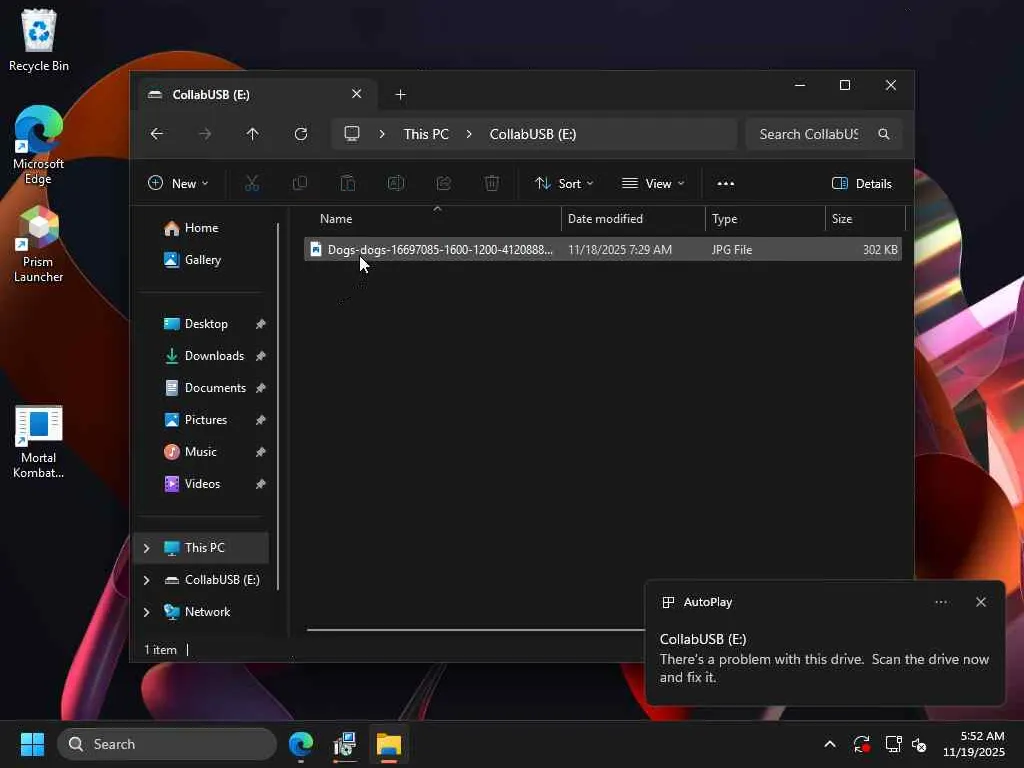Viewport: 1024px width, 768px height.
Task: Click AutoPlay problem with drive message
Action: click(824, 668)
